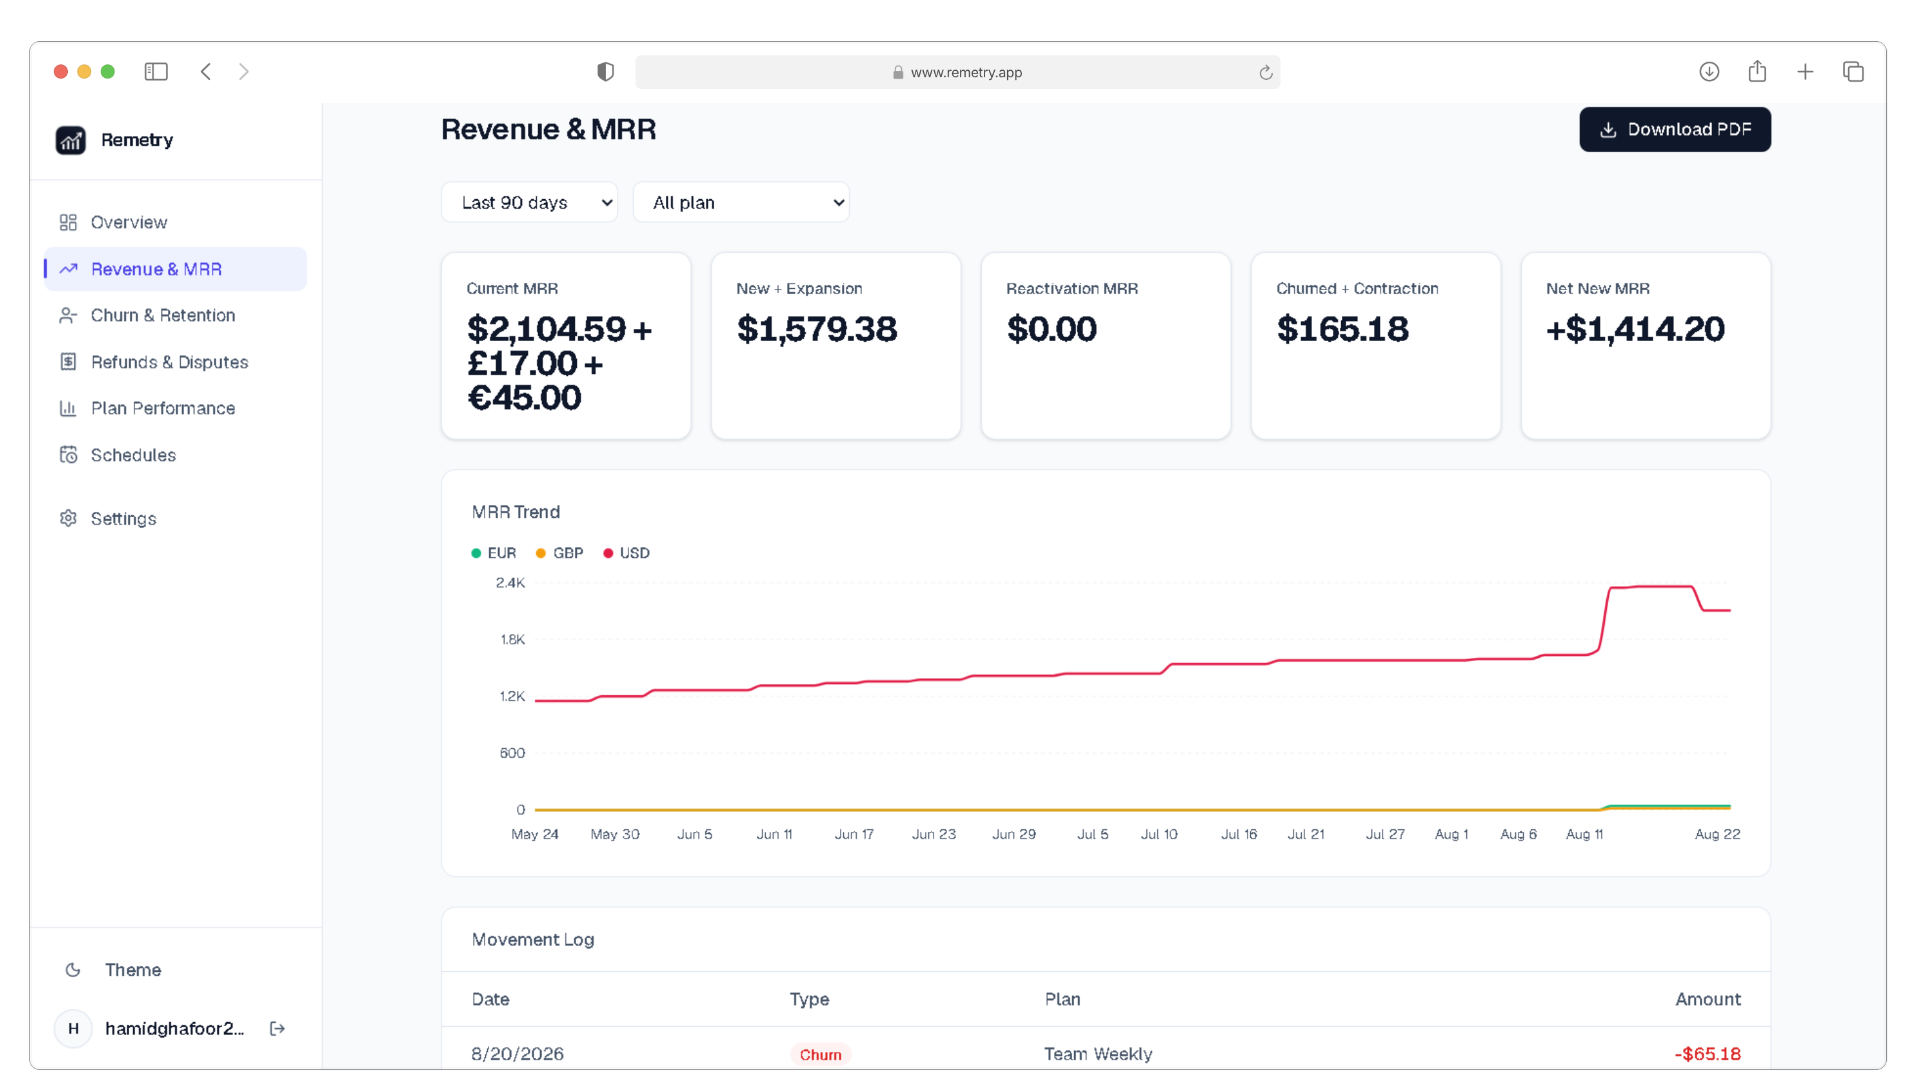Click the Date column header
This screenshot has height=1080, width=1920.
click(490, 999)
